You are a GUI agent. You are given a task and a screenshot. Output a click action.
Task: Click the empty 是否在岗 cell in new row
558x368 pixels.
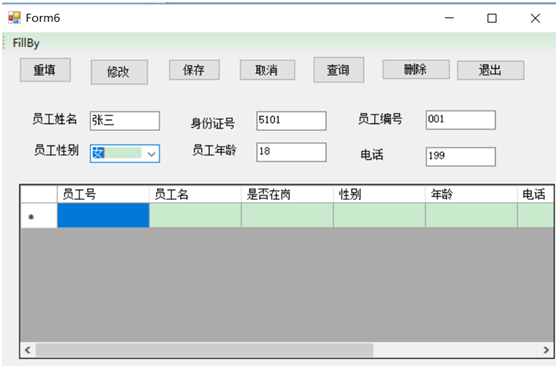pyautogui.click(x=287, y=215)
